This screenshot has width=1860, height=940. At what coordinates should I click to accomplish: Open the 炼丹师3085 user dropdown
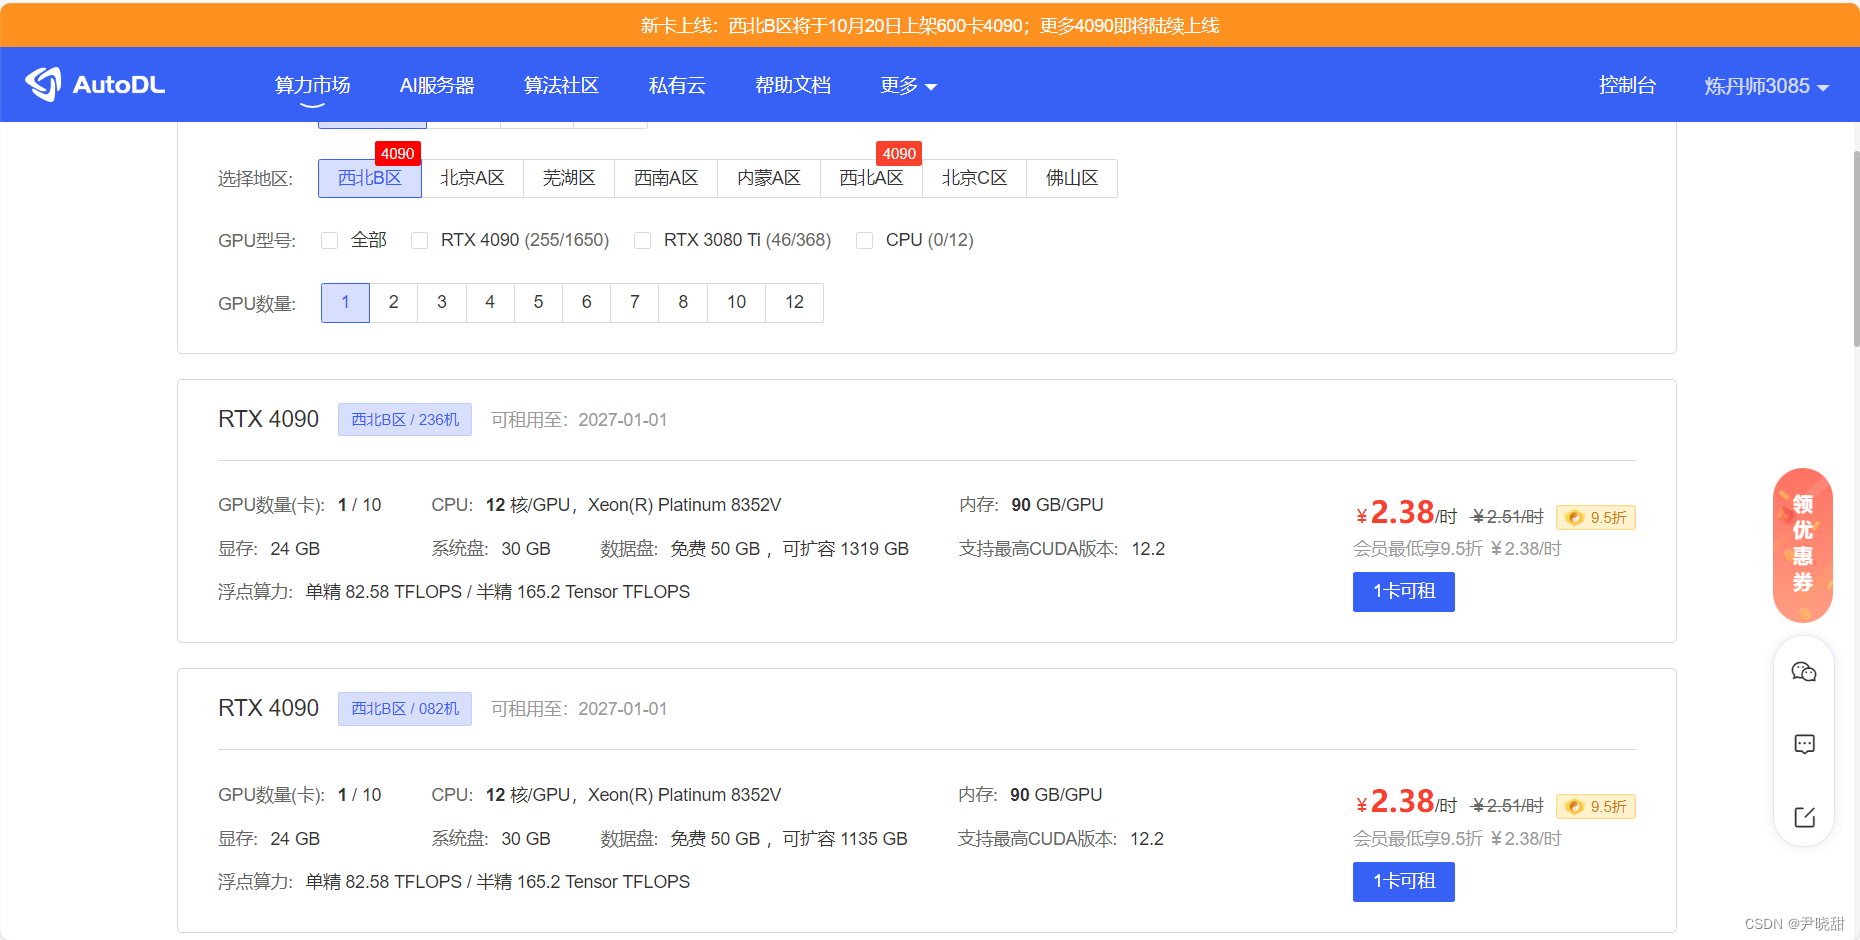click(1766, 86)
